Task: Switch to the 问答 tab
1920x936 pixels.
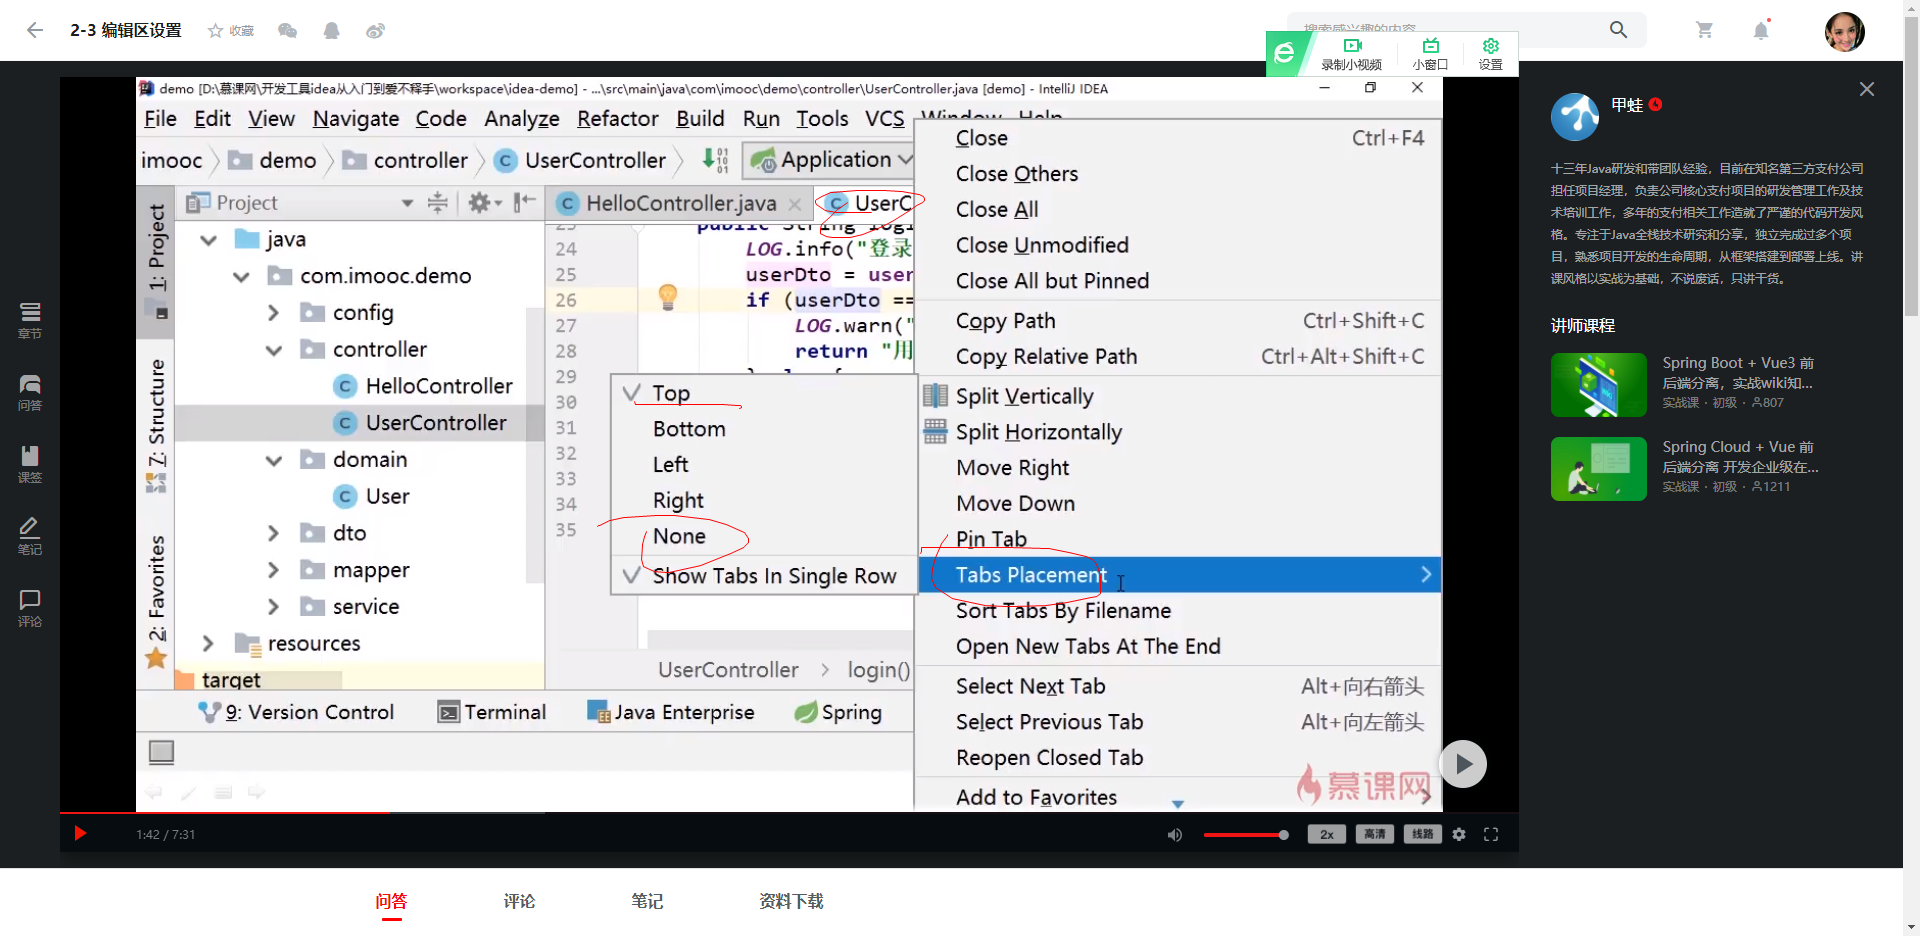Action: 391,901
